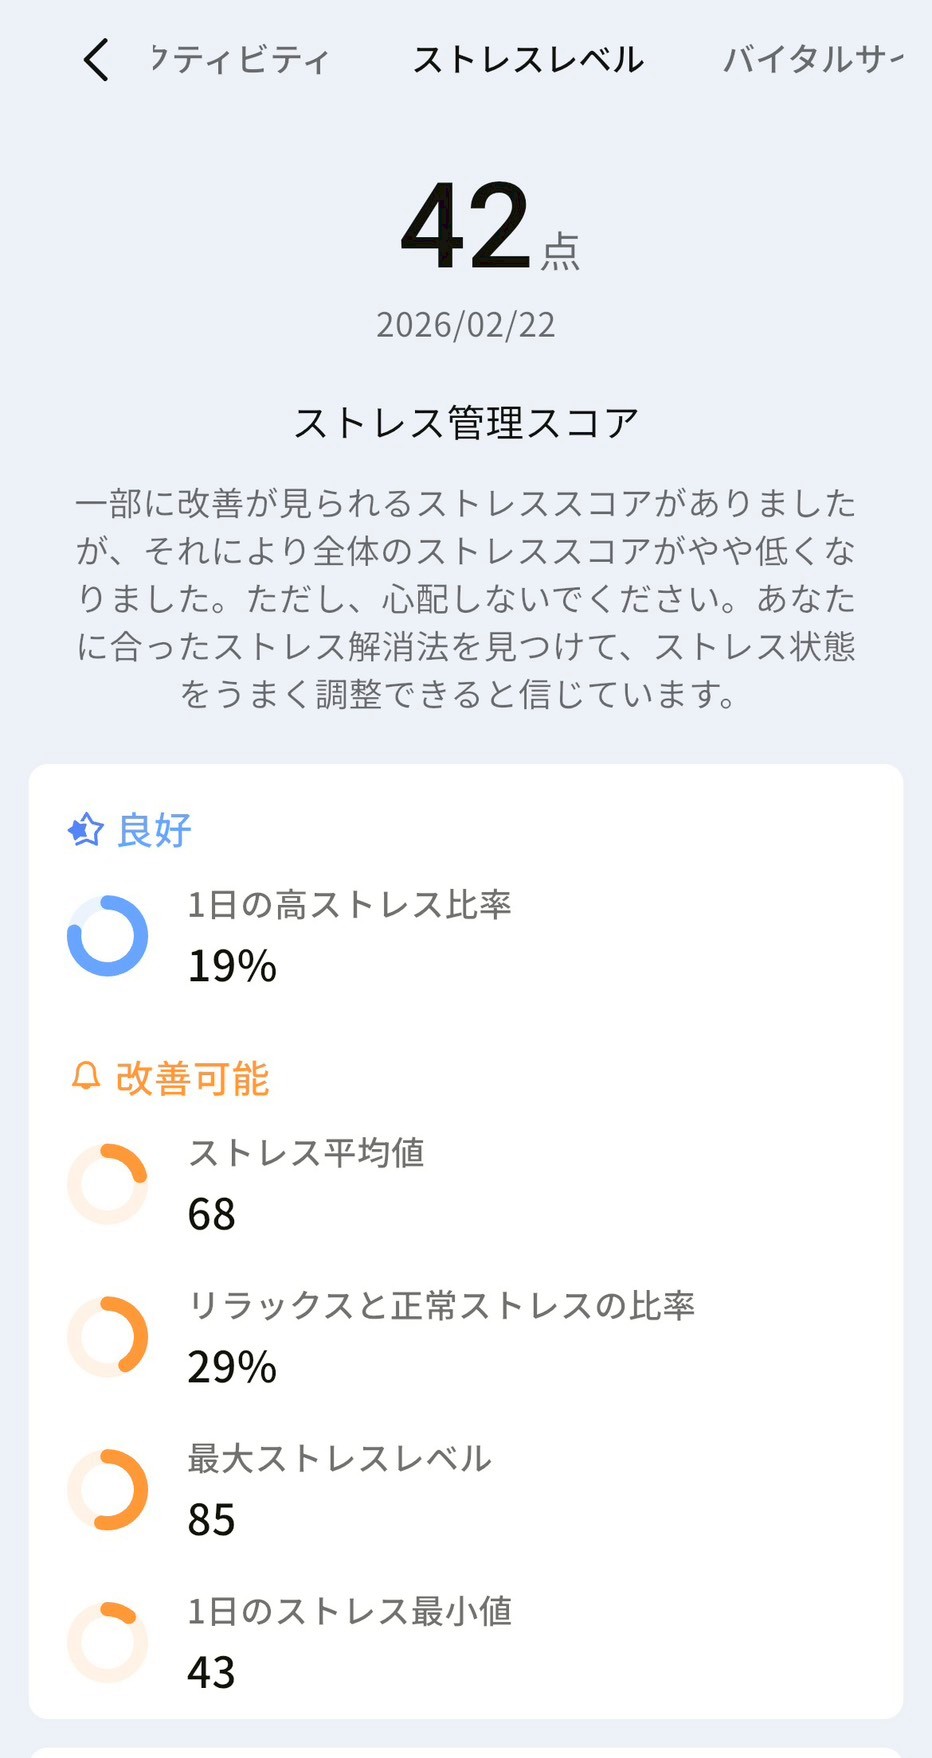Tap the date 2026/02/22
The image size is (932, 1758).
[466, 325]
